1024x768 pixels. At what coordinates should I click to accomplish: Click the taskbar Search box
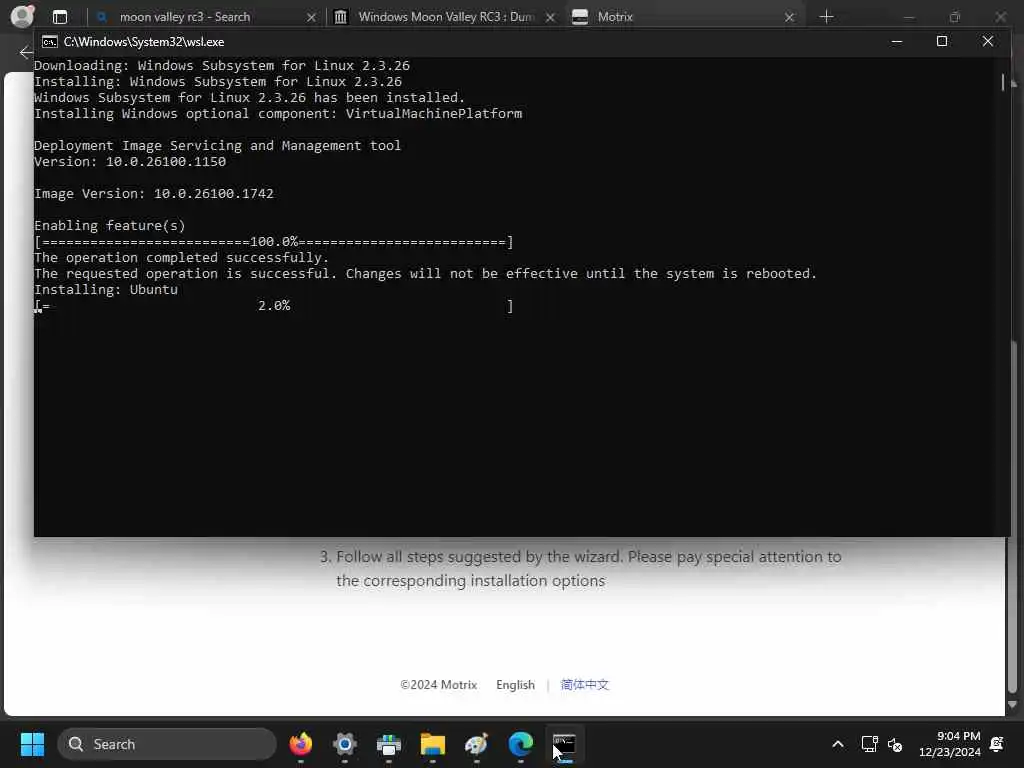tap(167, 744)
